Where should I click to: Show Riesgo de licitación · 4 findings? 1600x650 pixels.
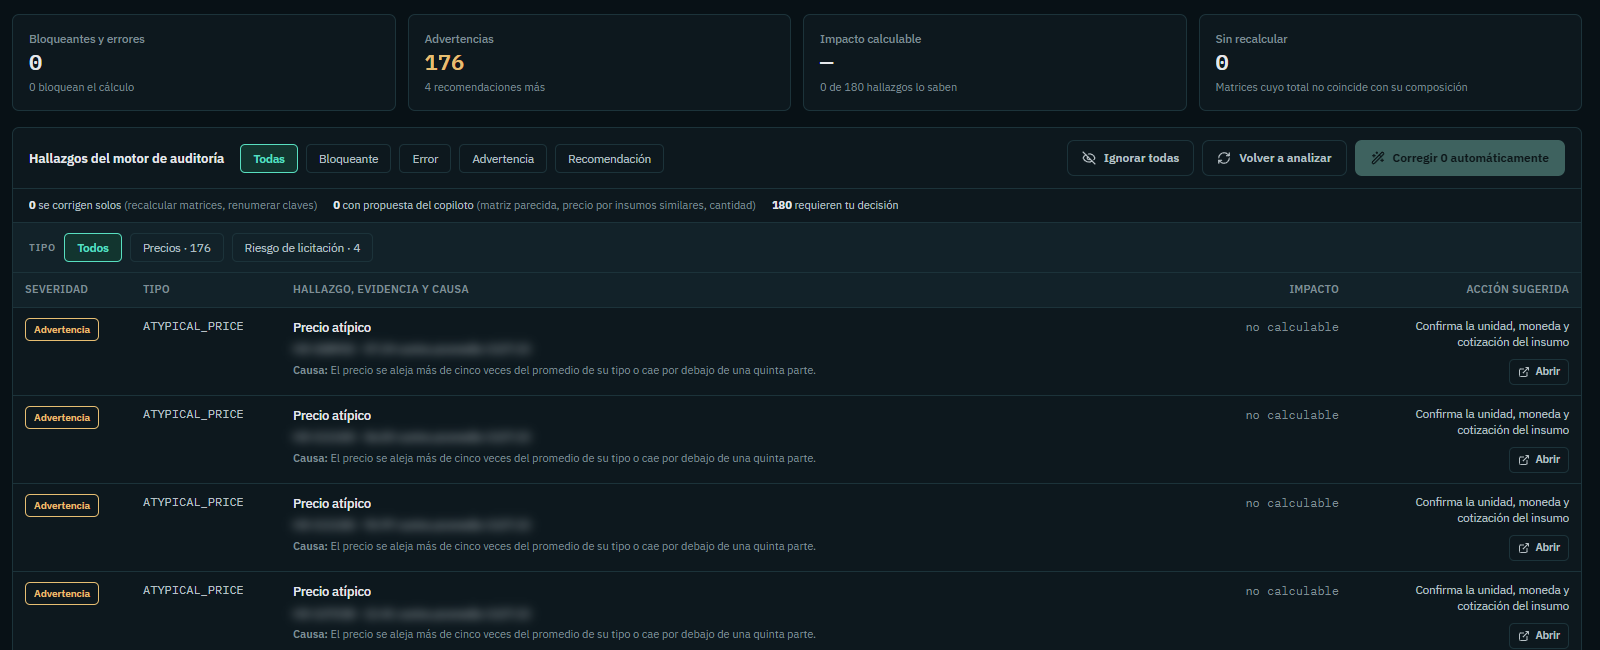coord(302,248)
